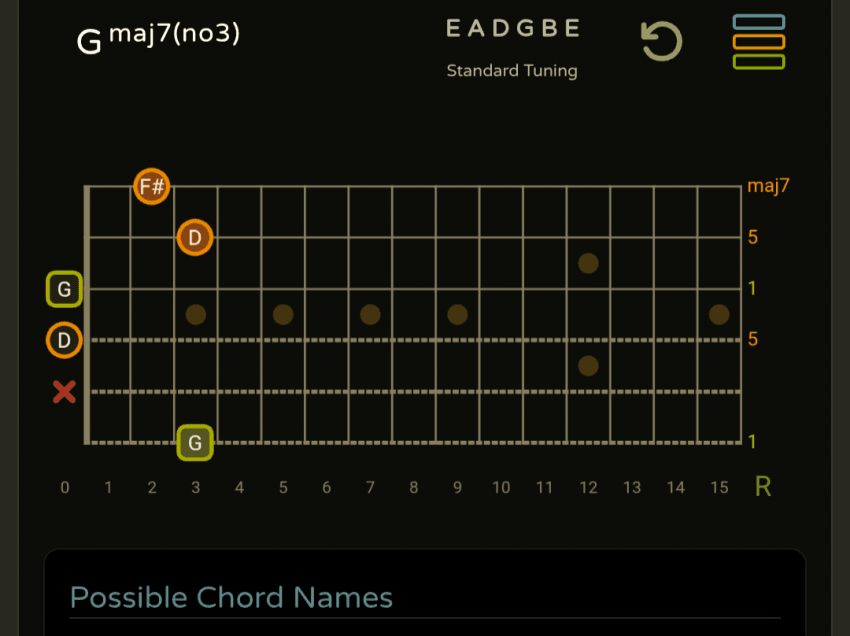850x636 pixels.
Task: Click the fret number 0 label
Action: coord(65,488)
